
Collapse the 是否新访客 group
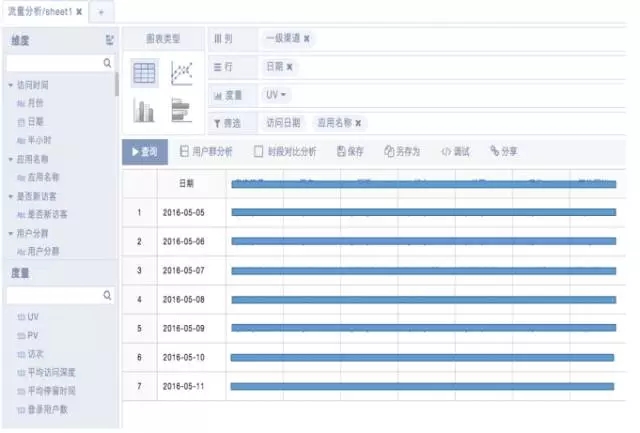point(10,196)
